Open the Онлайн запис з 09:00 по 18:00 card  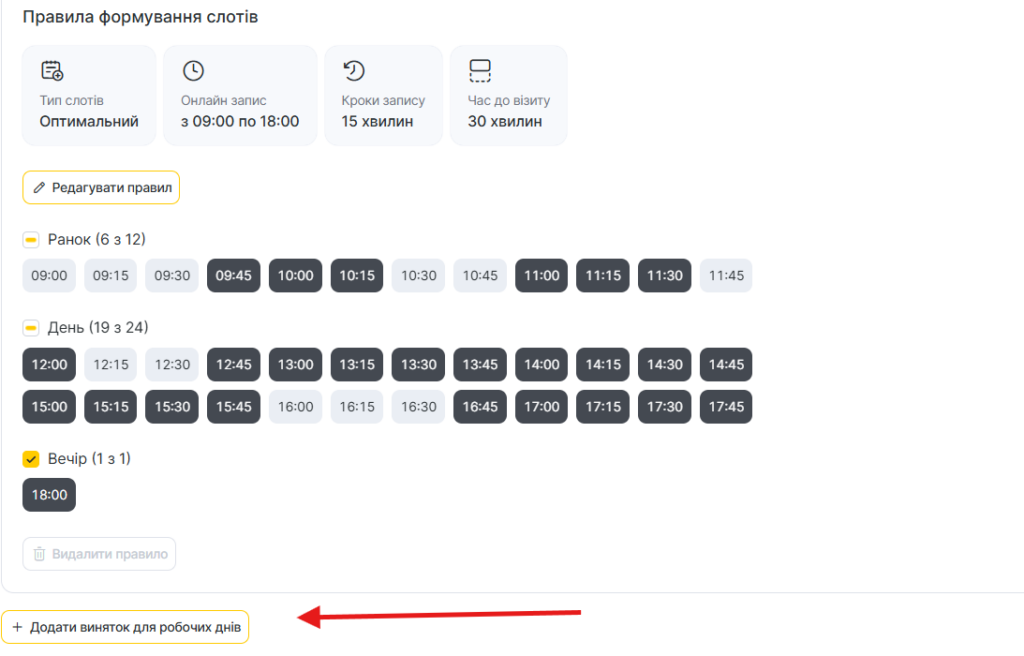[240, 96]
